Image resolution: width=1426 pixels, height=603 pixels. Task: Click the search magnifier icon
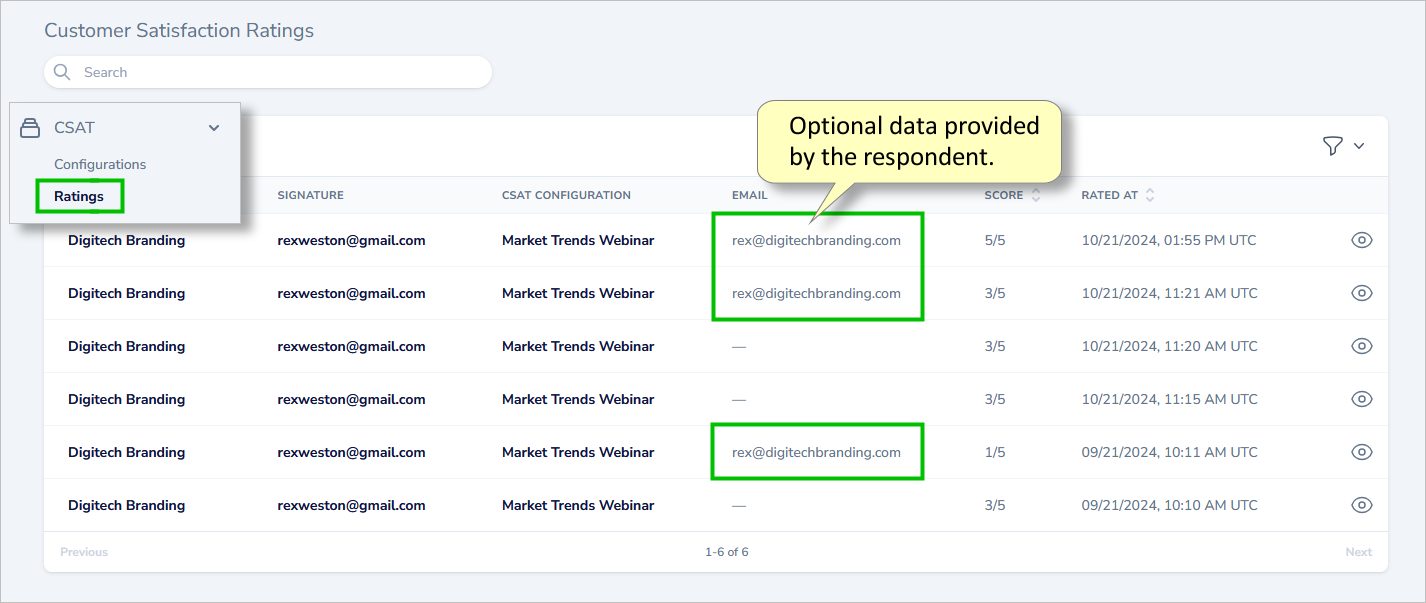pyautogui.click(x=61, y=72)
